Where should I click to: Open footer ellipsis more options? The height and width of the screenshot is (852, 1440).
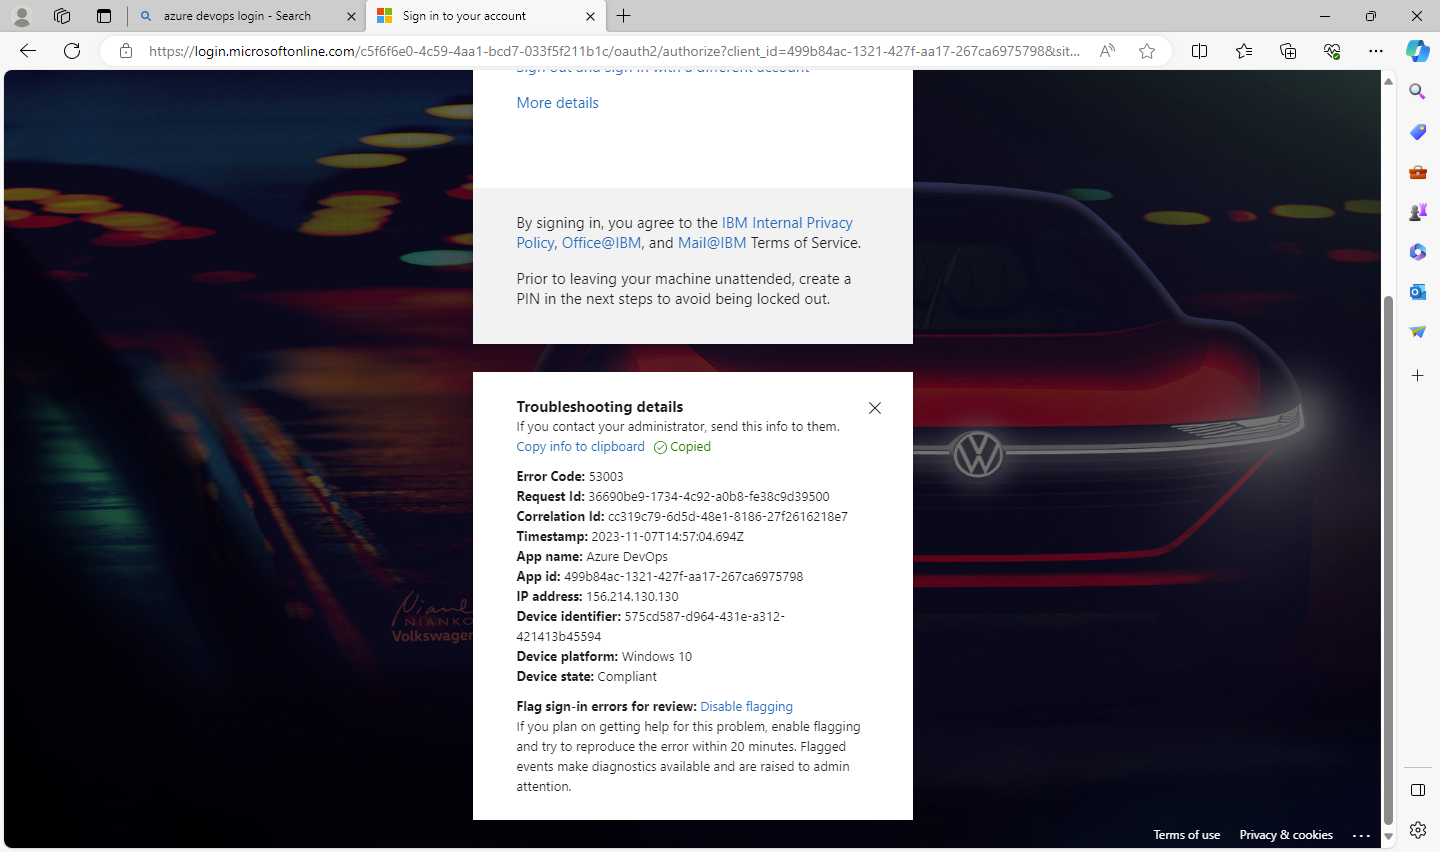click(1361, 835)
